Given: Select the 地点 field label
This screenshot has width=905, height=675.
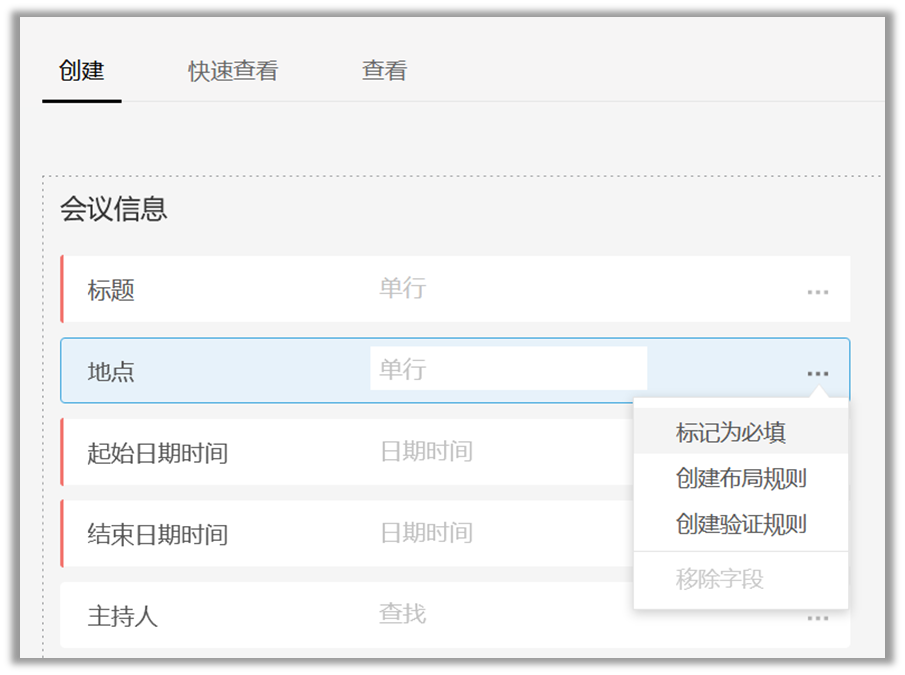Looking at the screenshot, I should 111,372.
